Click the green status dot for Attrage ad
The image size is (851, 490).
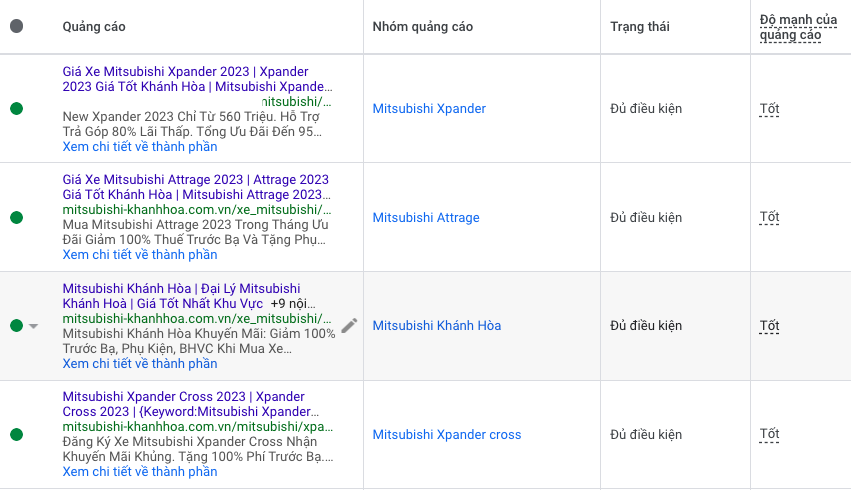[x=16, y=217]
